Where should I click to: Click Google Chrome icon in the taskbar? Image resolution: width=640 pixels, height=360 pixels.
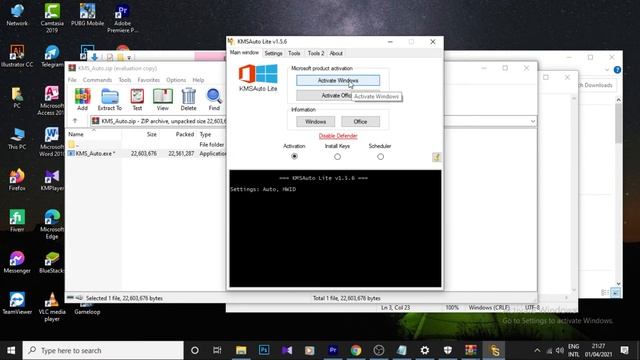356,350
